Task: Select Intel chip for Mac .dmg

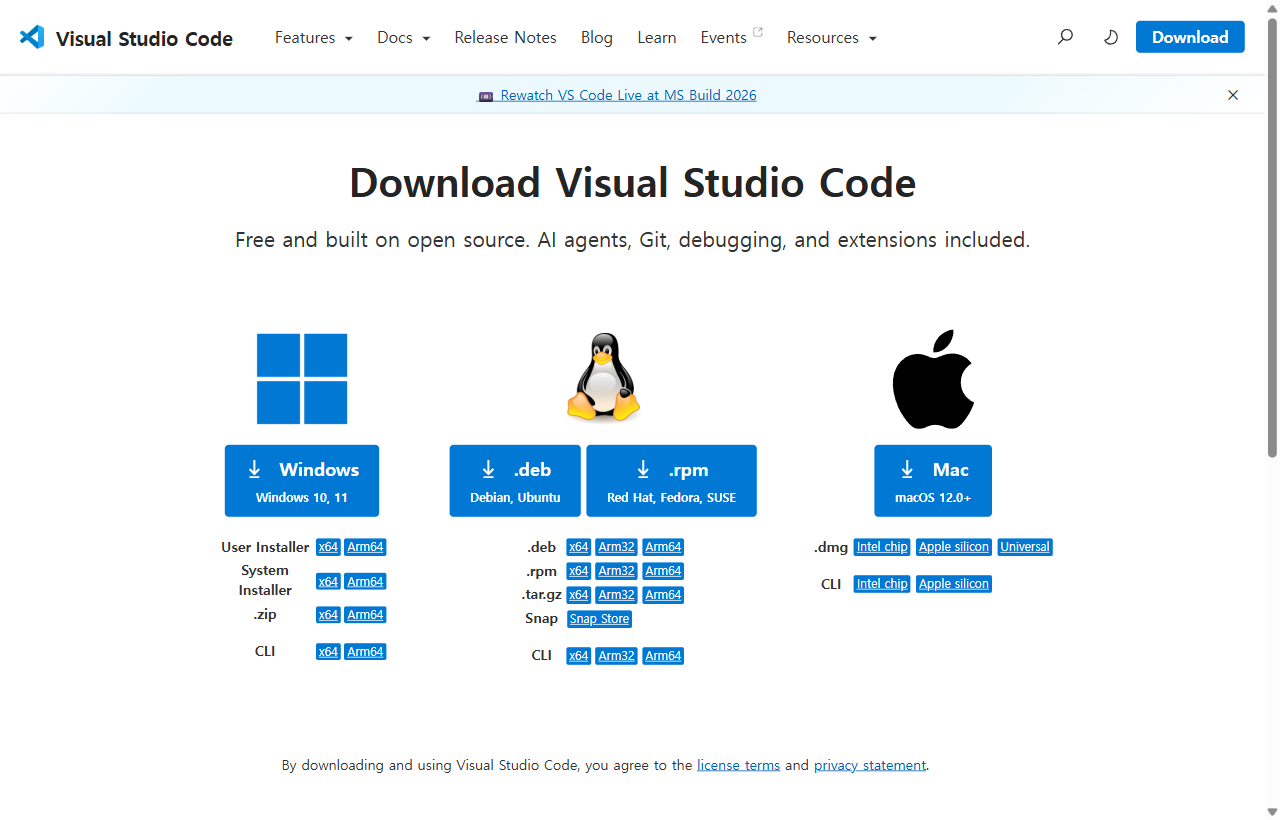Action: (882, 547)
